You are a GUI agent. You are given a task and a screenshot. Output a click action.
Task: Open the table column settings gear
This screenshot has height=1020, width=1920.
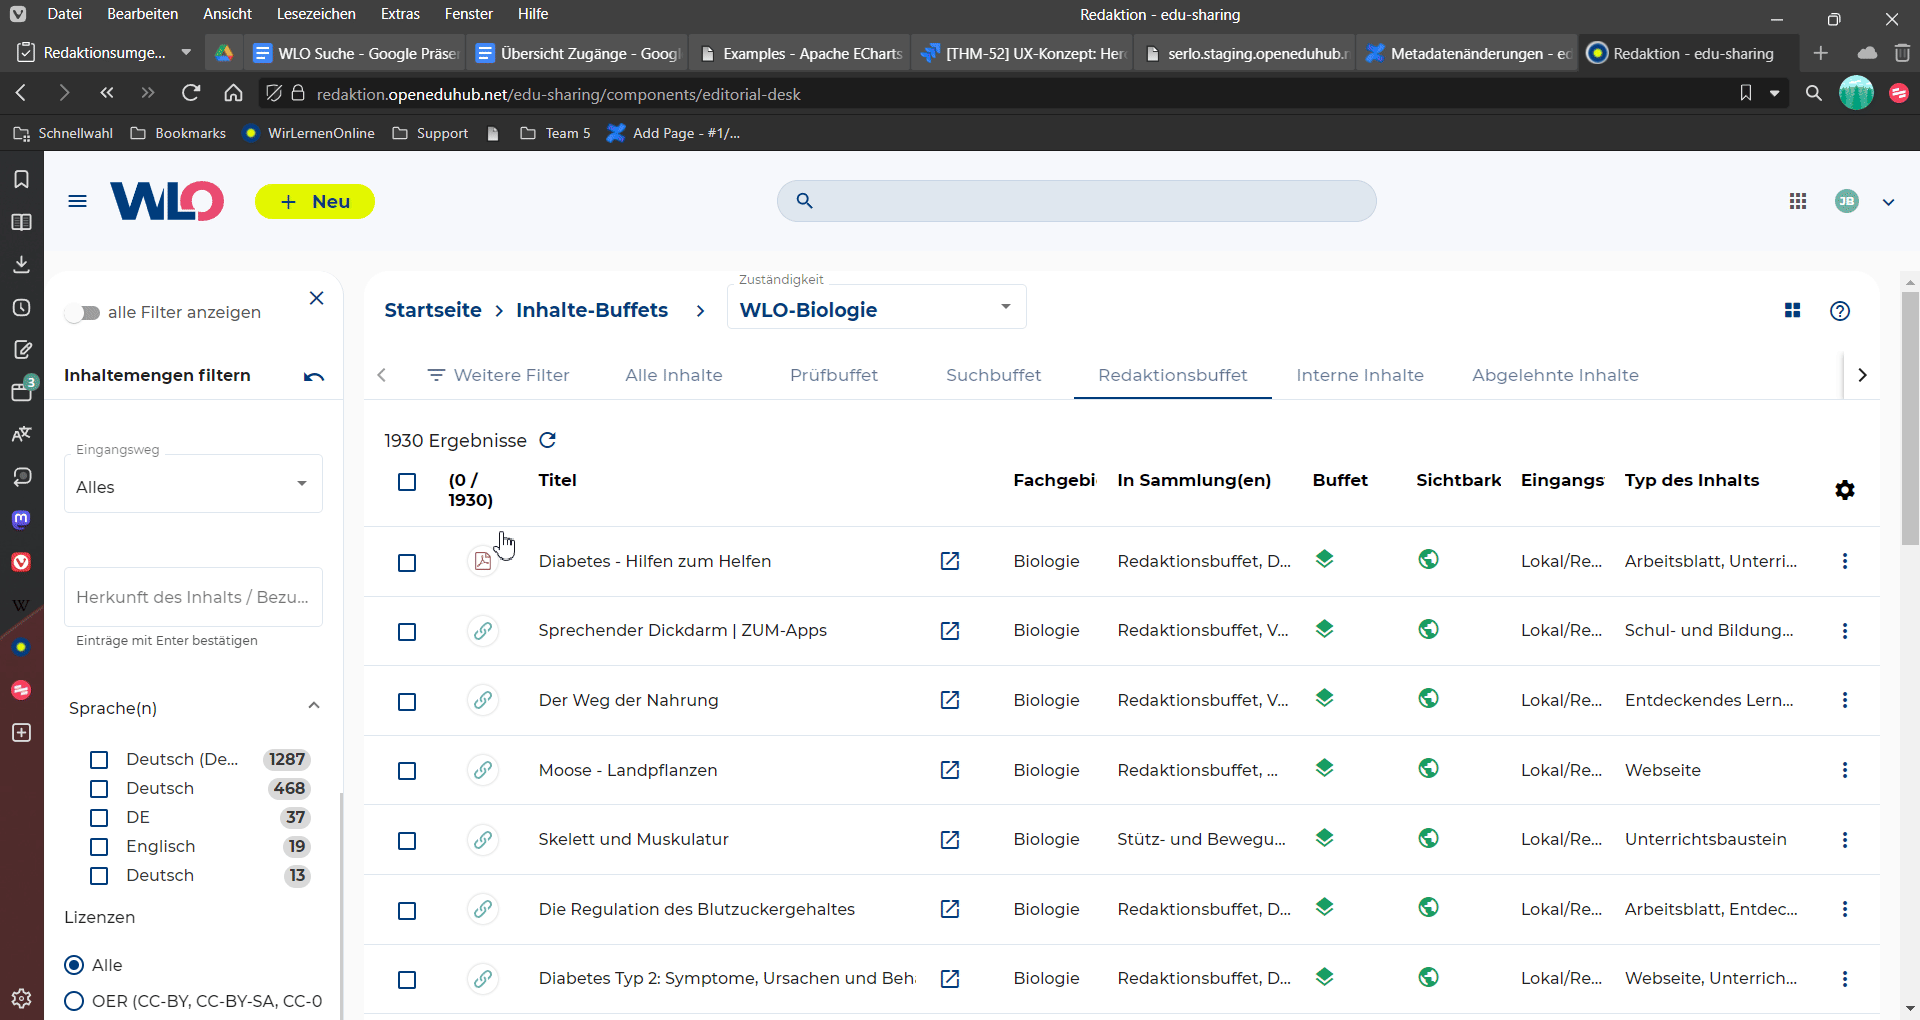[1844, 490]
